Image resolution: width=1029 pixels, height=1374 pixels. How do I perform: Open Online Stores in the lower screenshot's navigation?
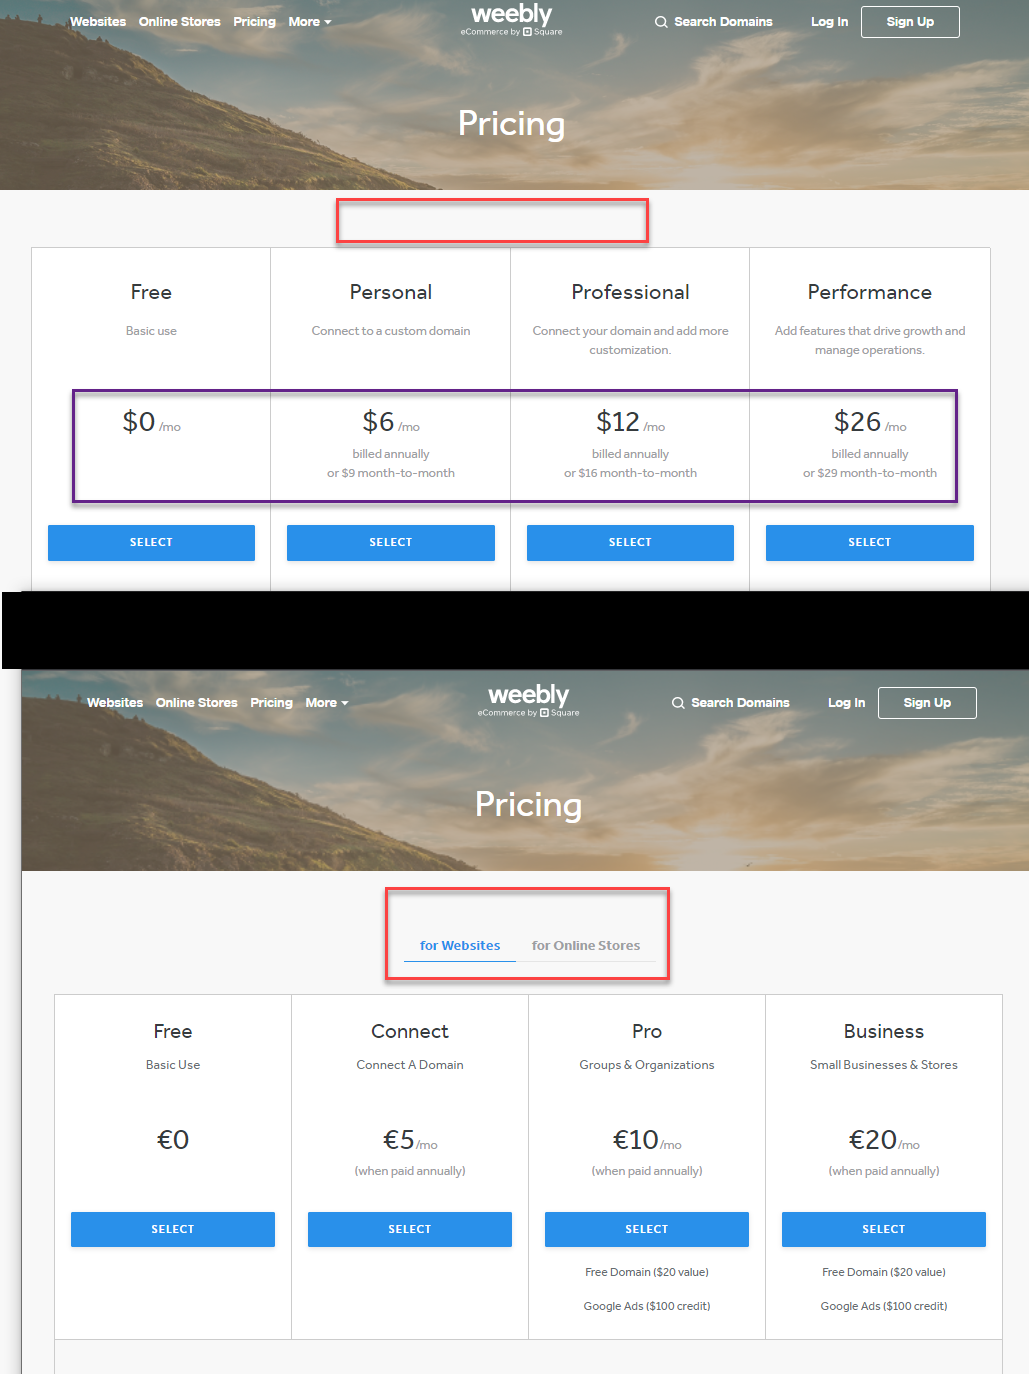tap(197, 703)
